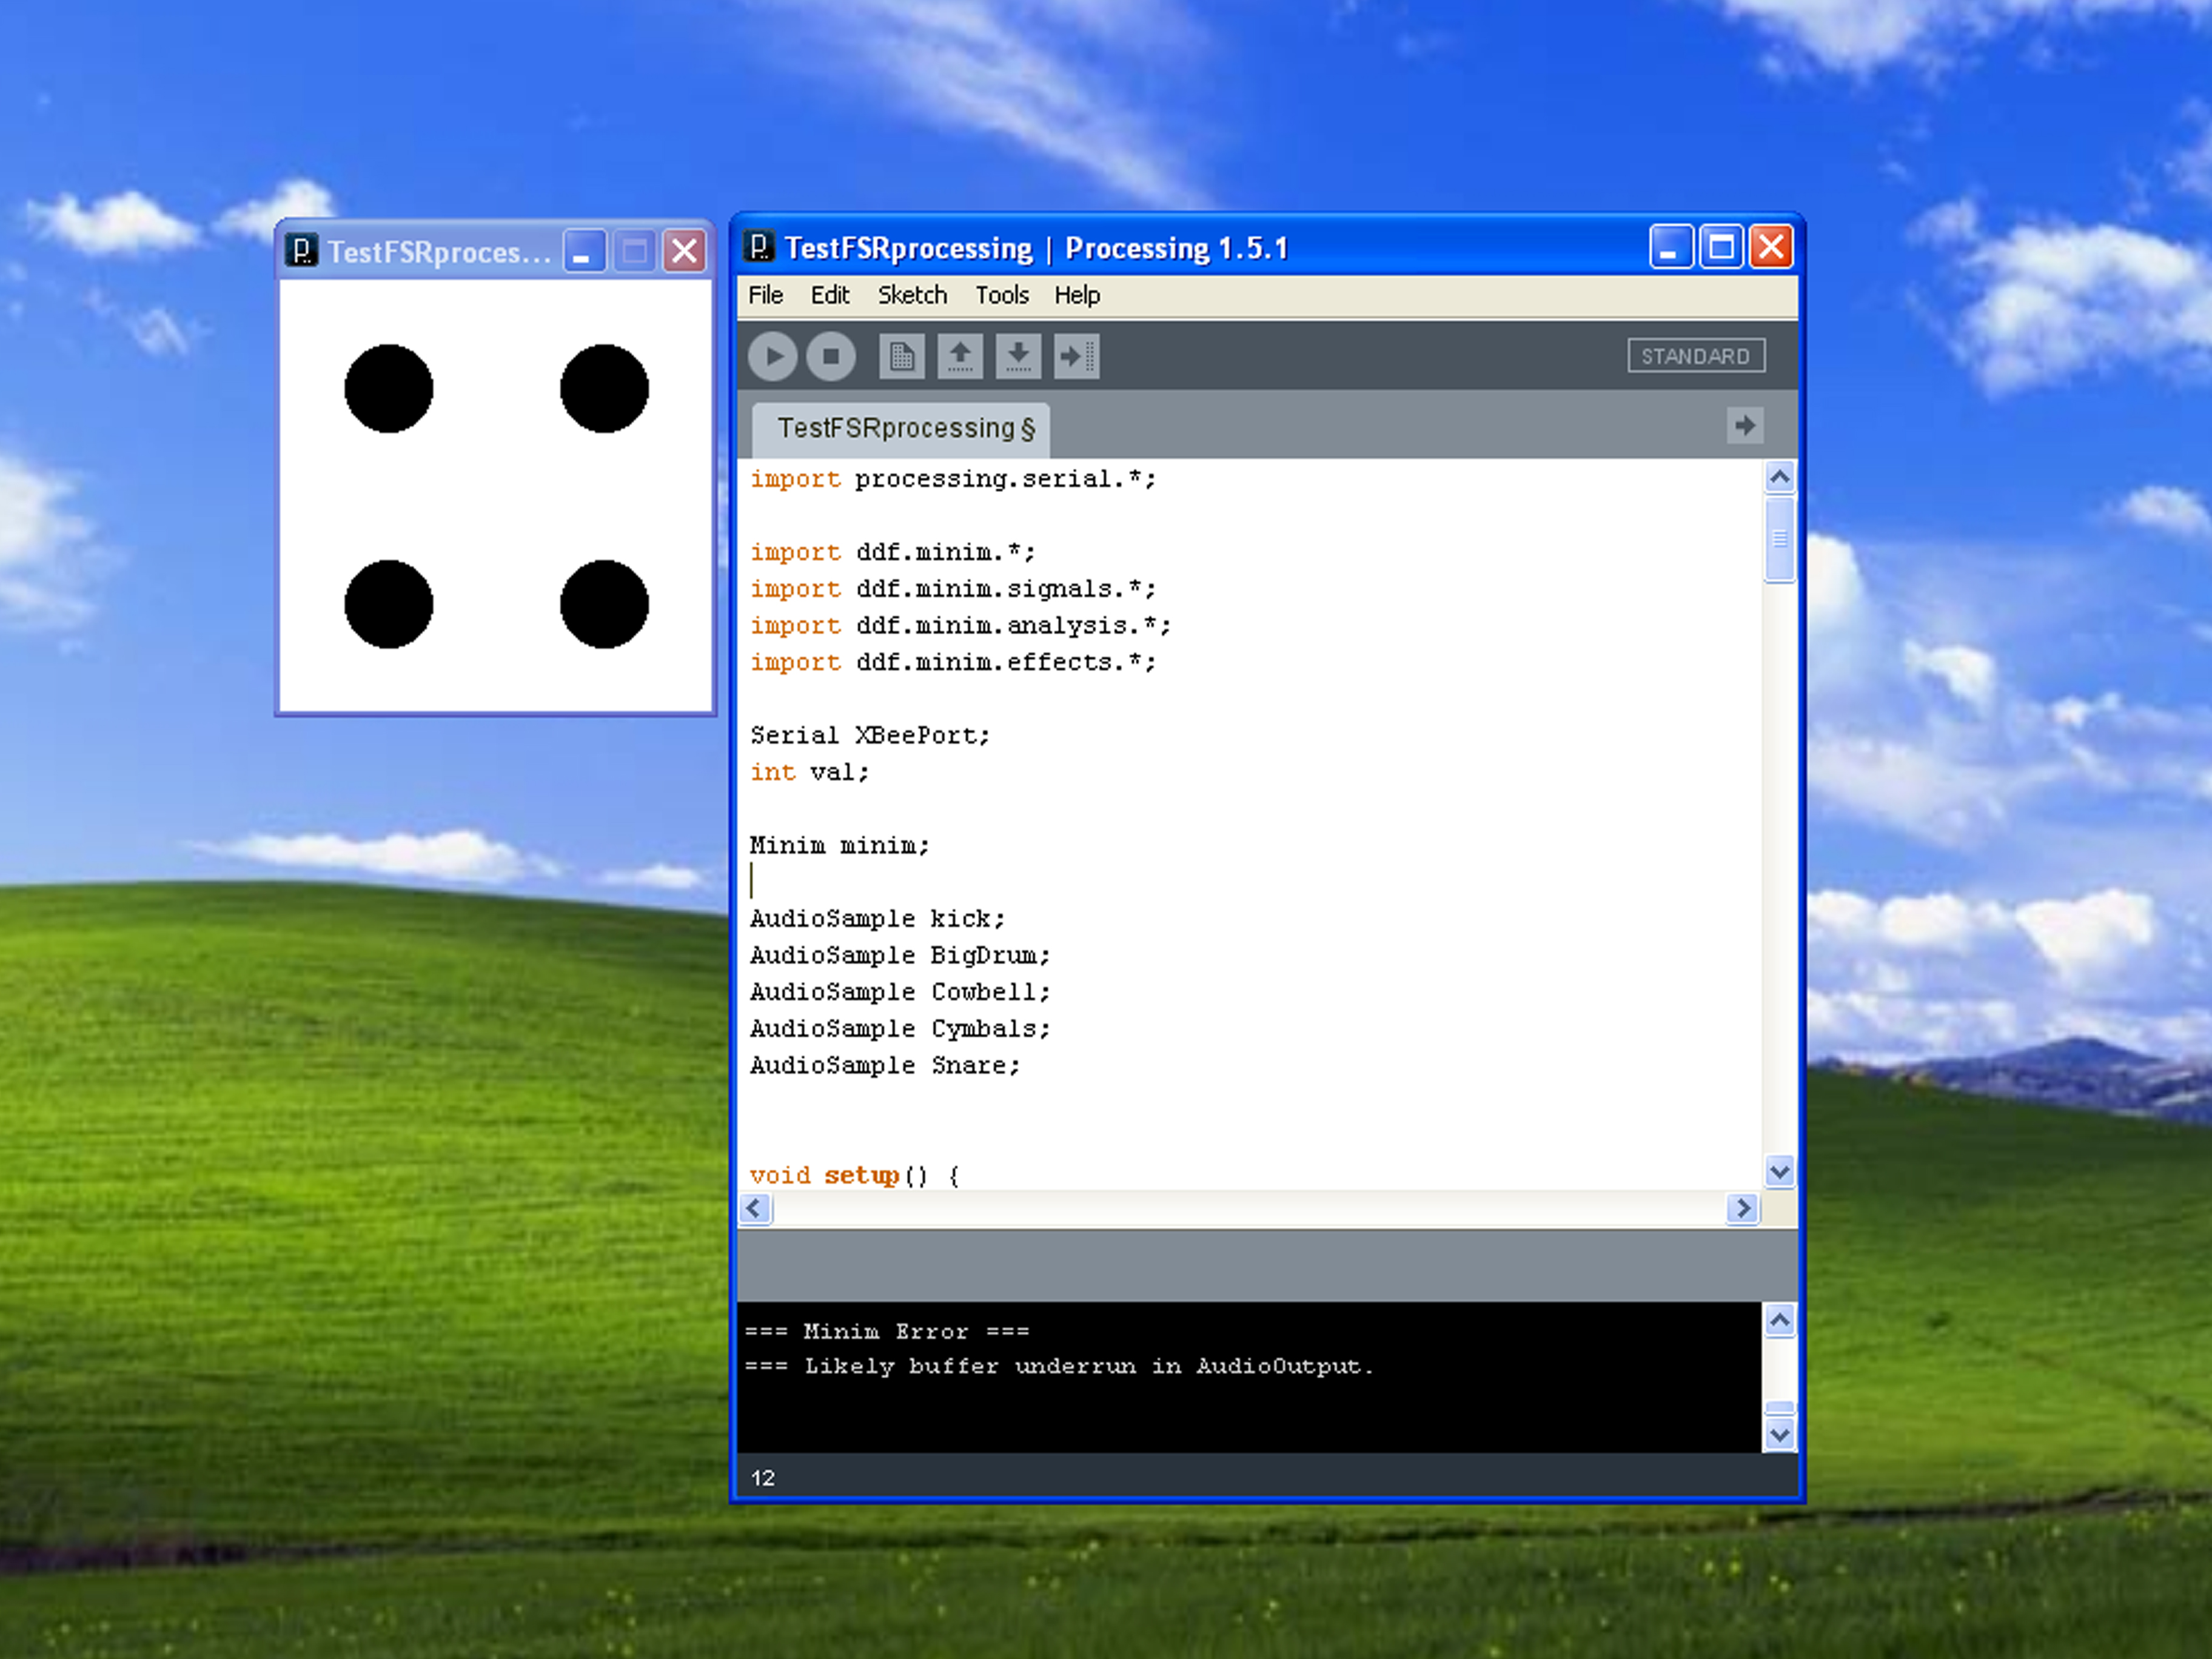Open the Help menu
The image size is (2212, 1659).
[x=1077, y=295]
